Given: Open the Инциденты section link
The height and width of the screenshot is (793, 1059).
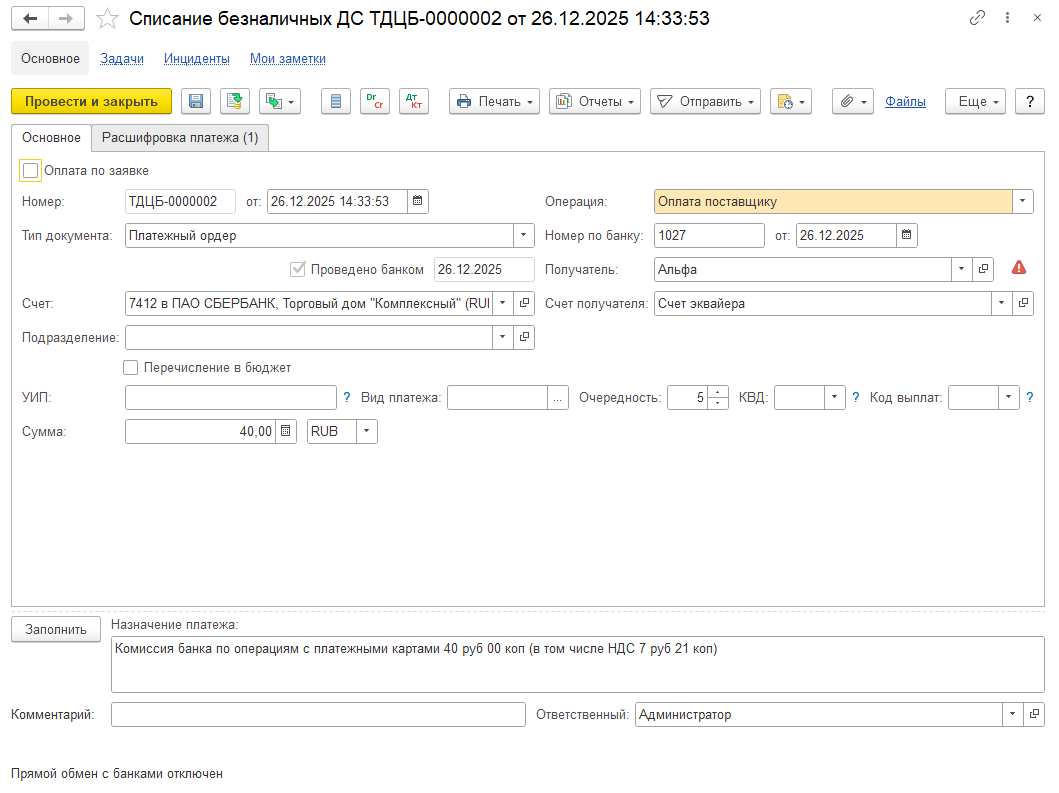Looking at the screenshot, I should pos(197,59).
